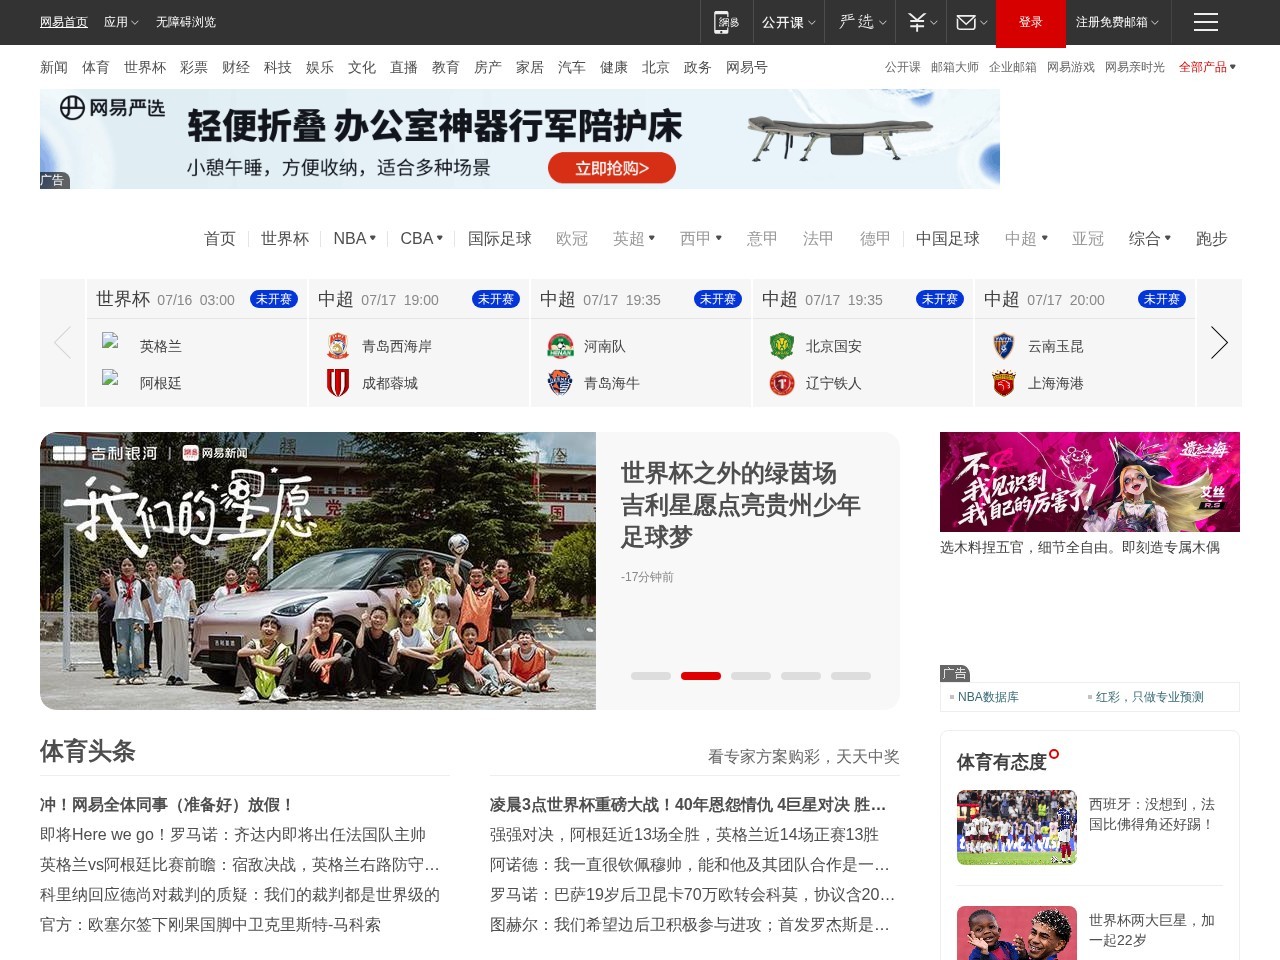
Task: Expand the CBA submenu
Action: point(421,238)
